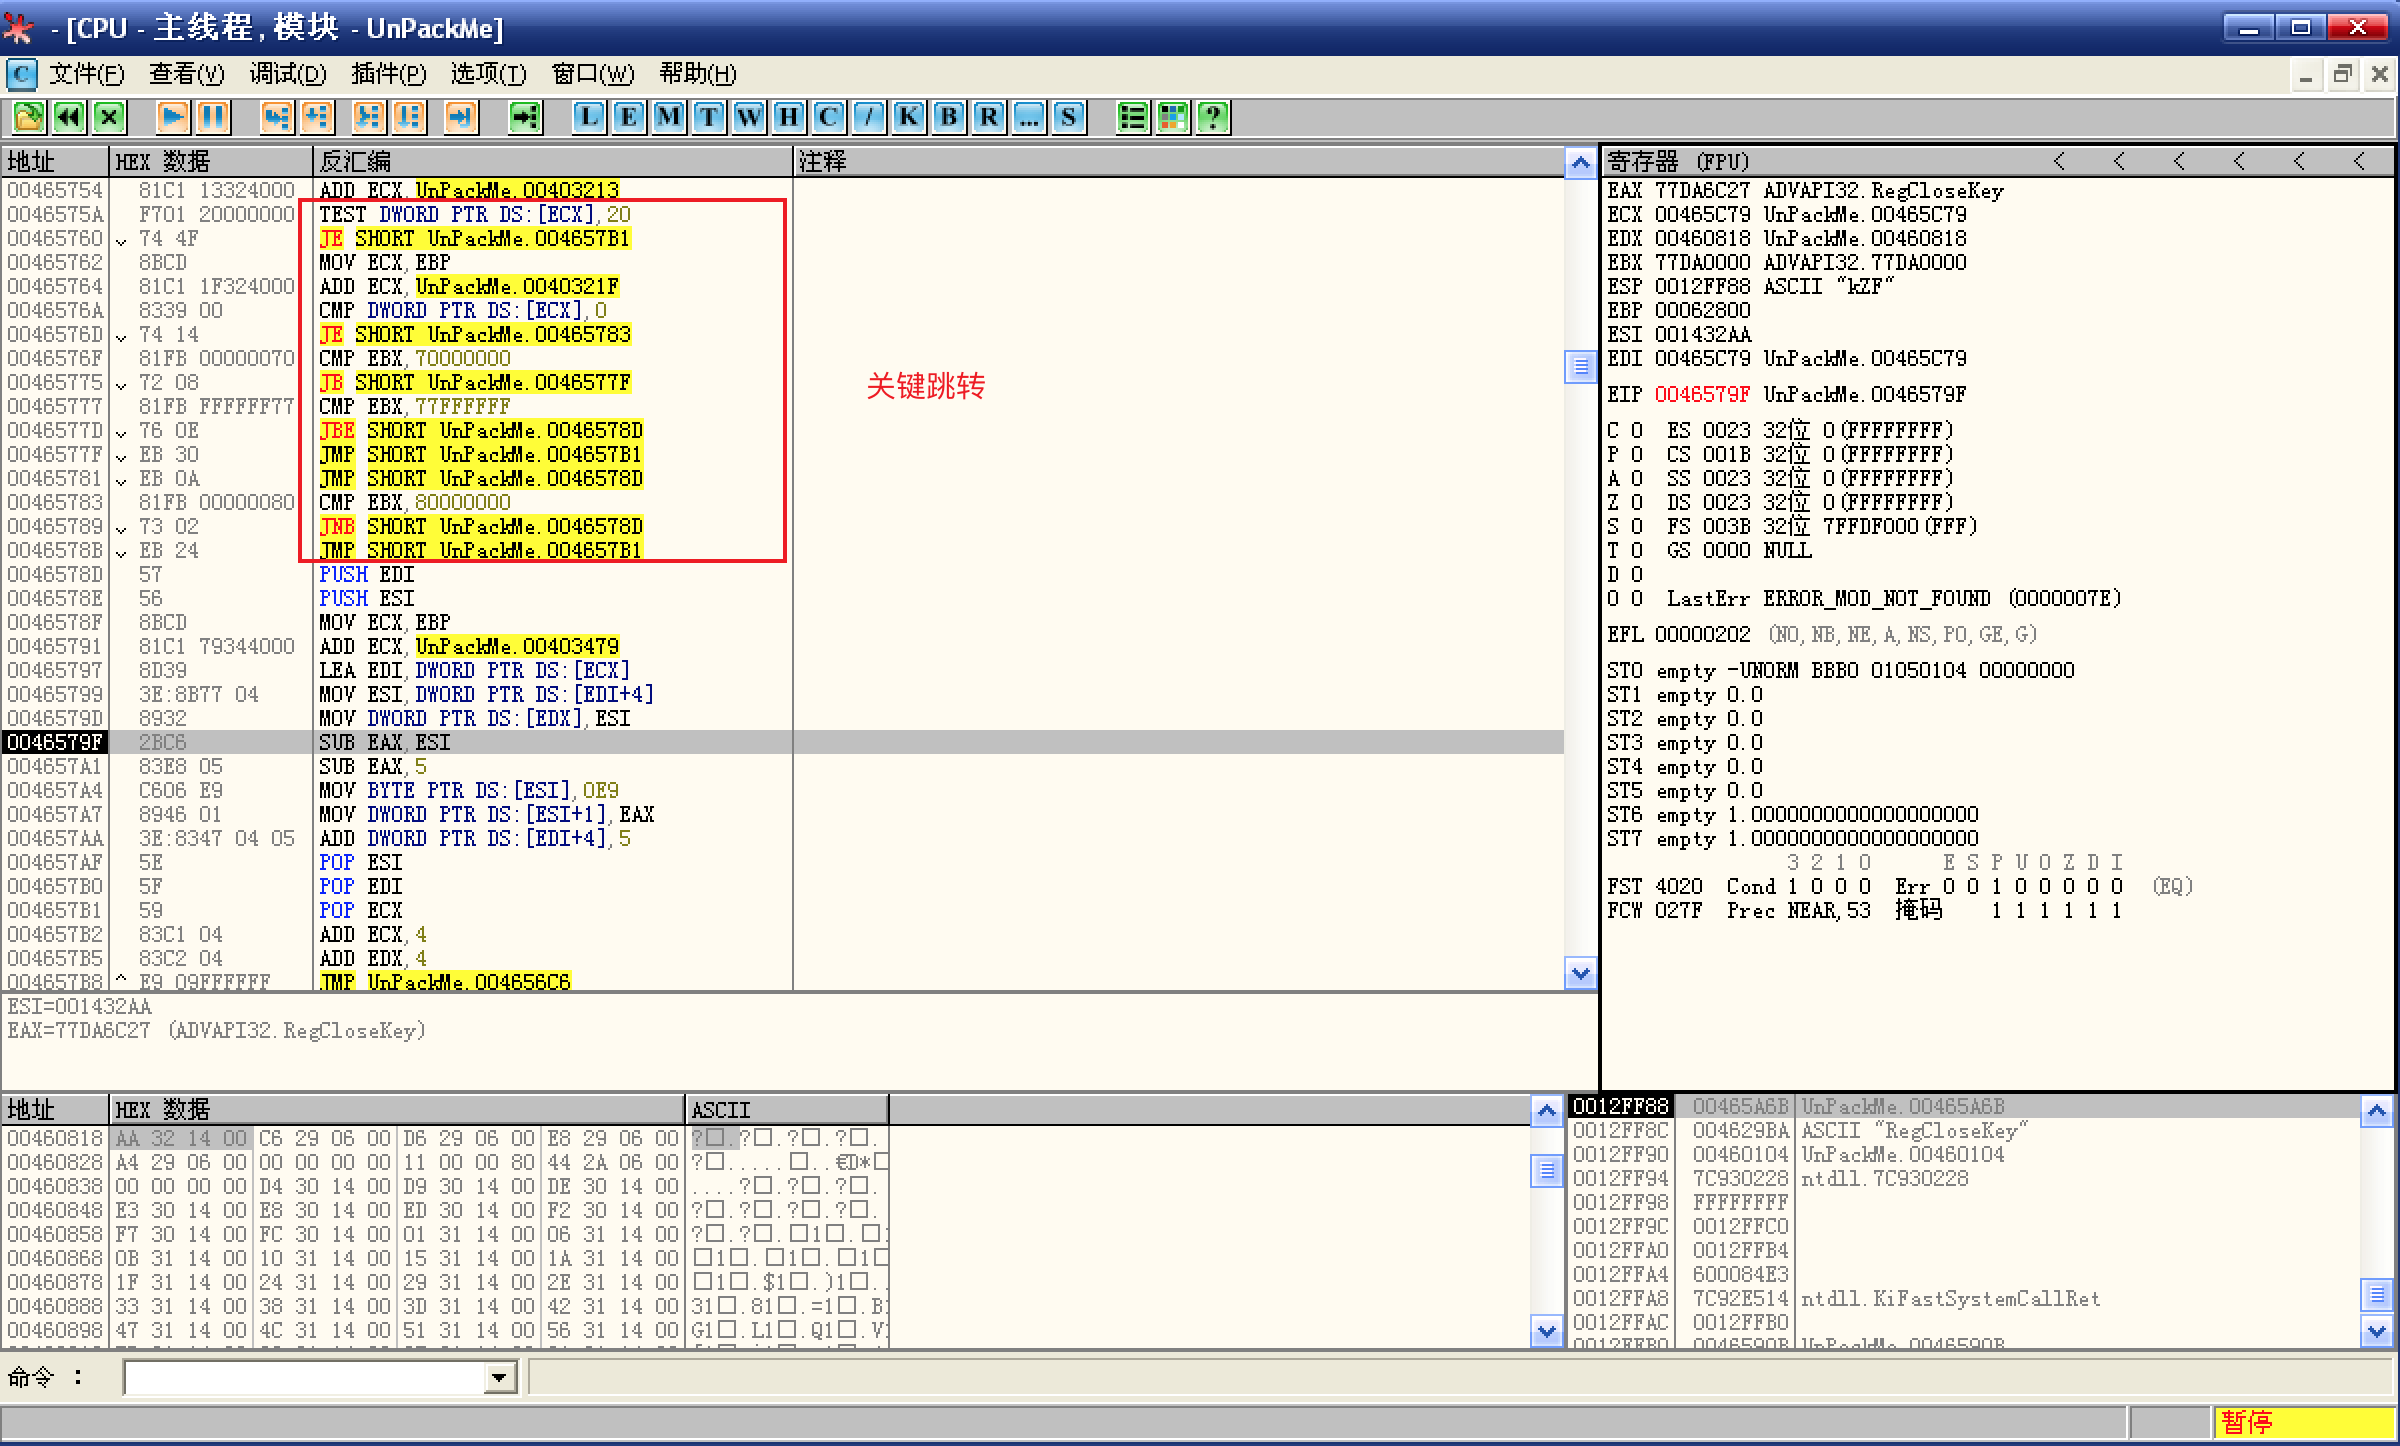Screen dimensions: 2400x1446
Task: Click stack pane scroll up arrow
Action: 2376,1110
